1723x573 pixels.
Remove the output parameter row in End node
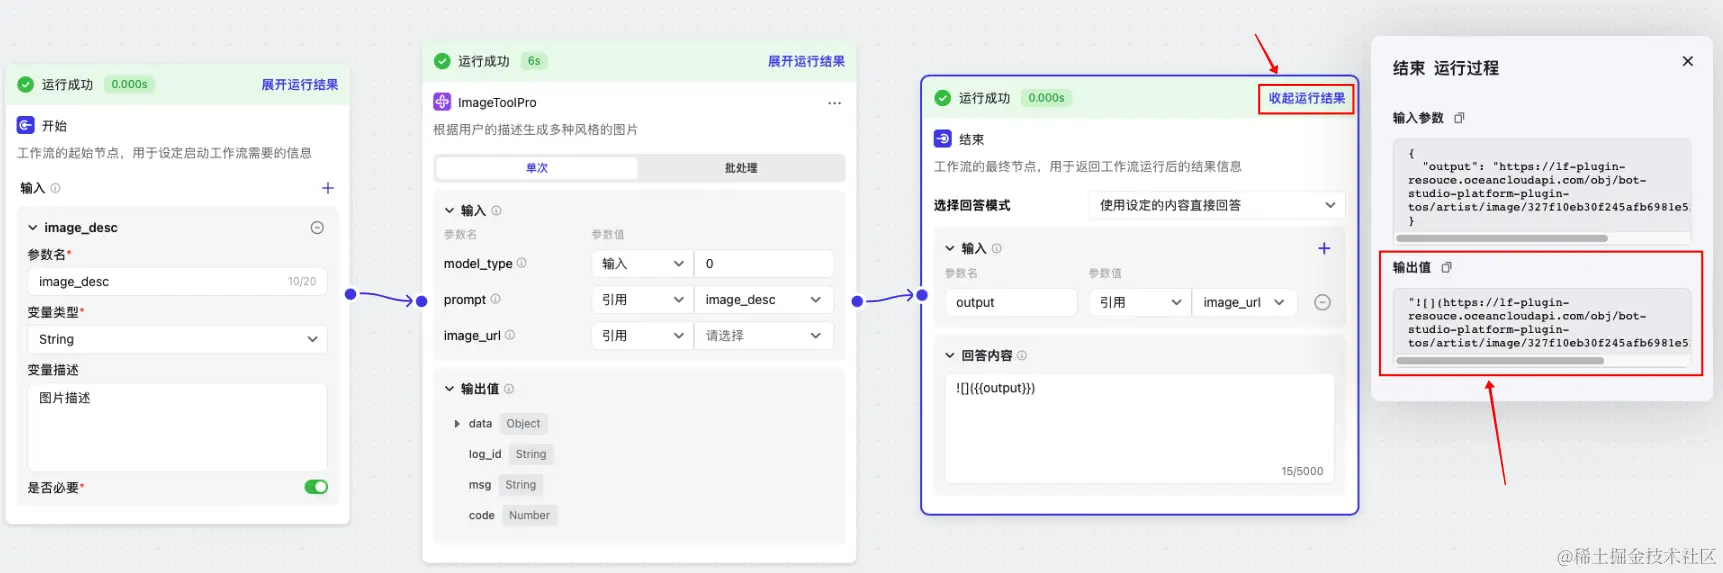pyautogui.click(x=1322, y=302)
